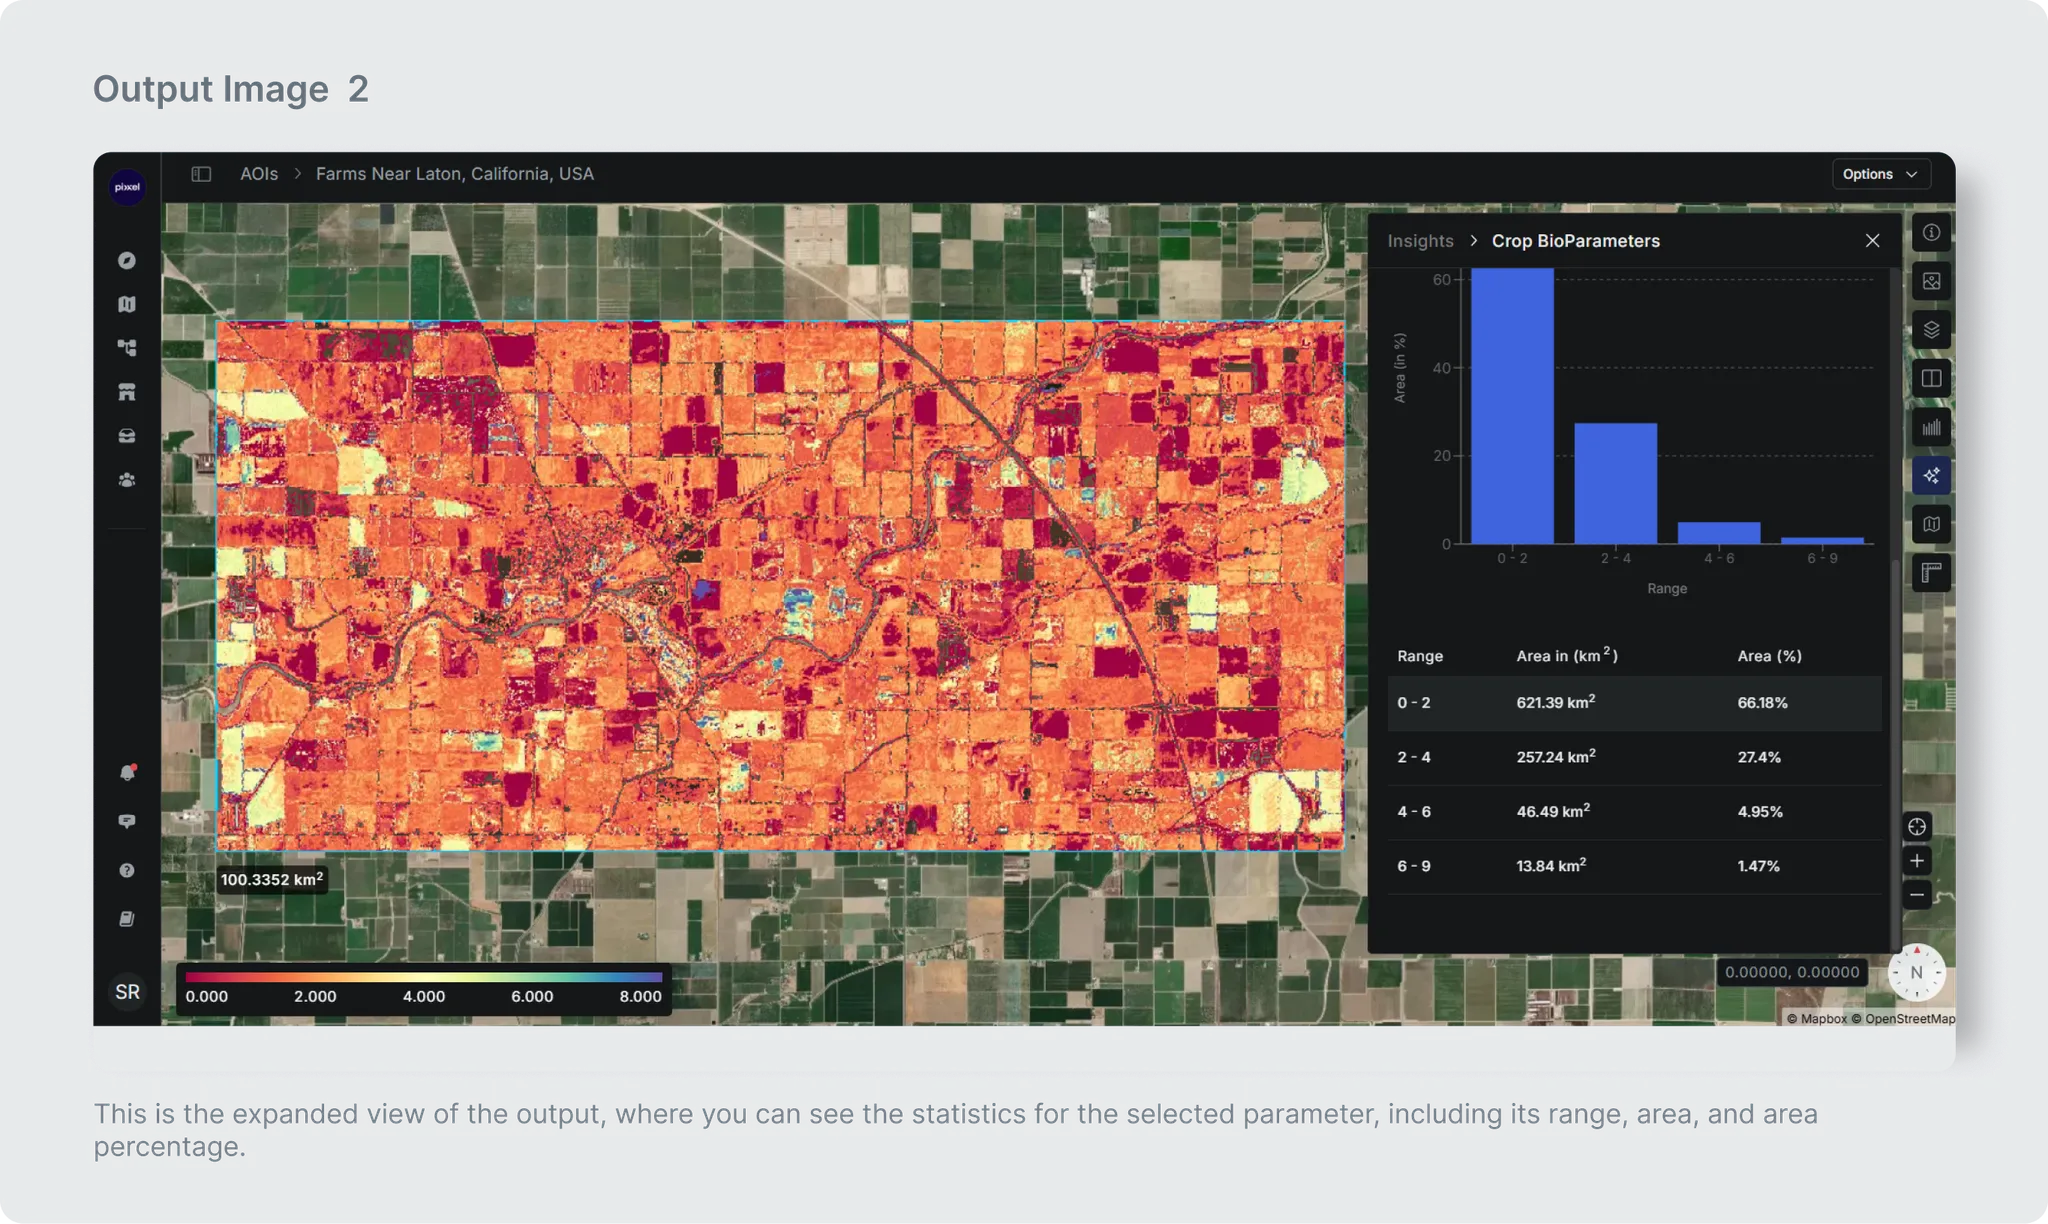Click the 13.84 km² area value
This screenshot has height=1224, width=2048.
(x=1551, y=865)
